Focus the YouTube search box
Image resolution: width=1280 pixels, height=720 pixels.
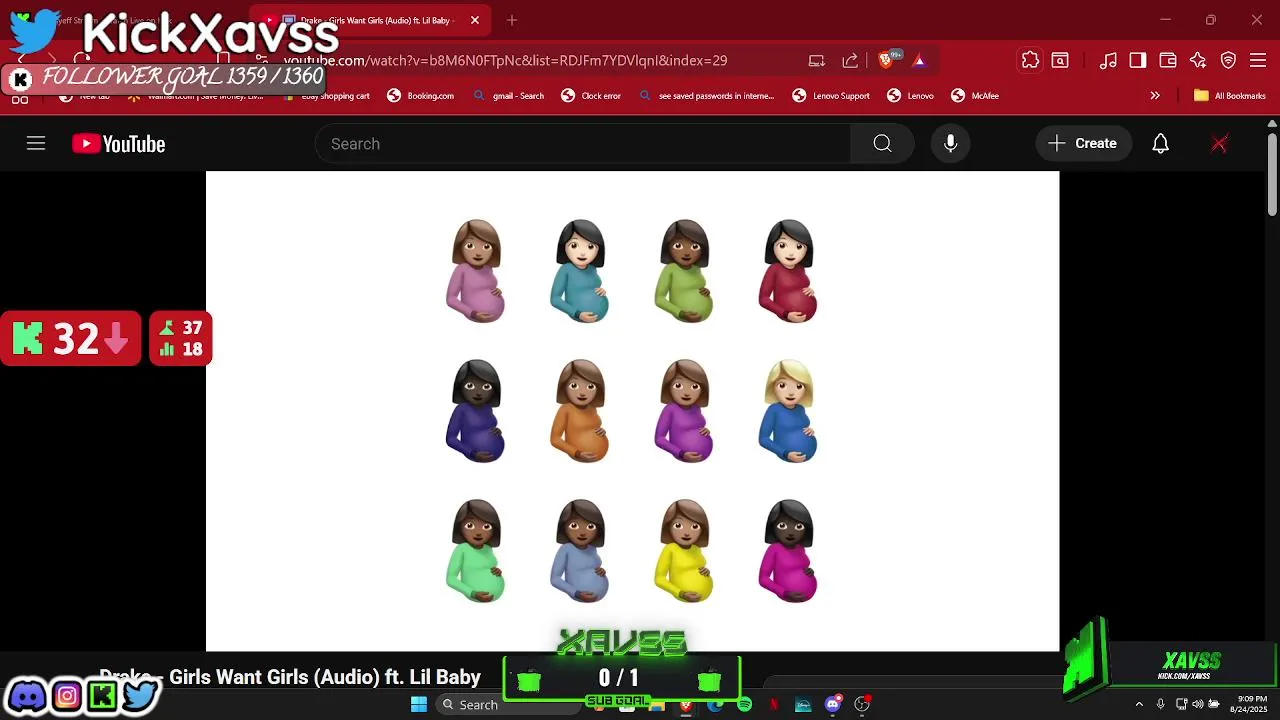(583, 144)
